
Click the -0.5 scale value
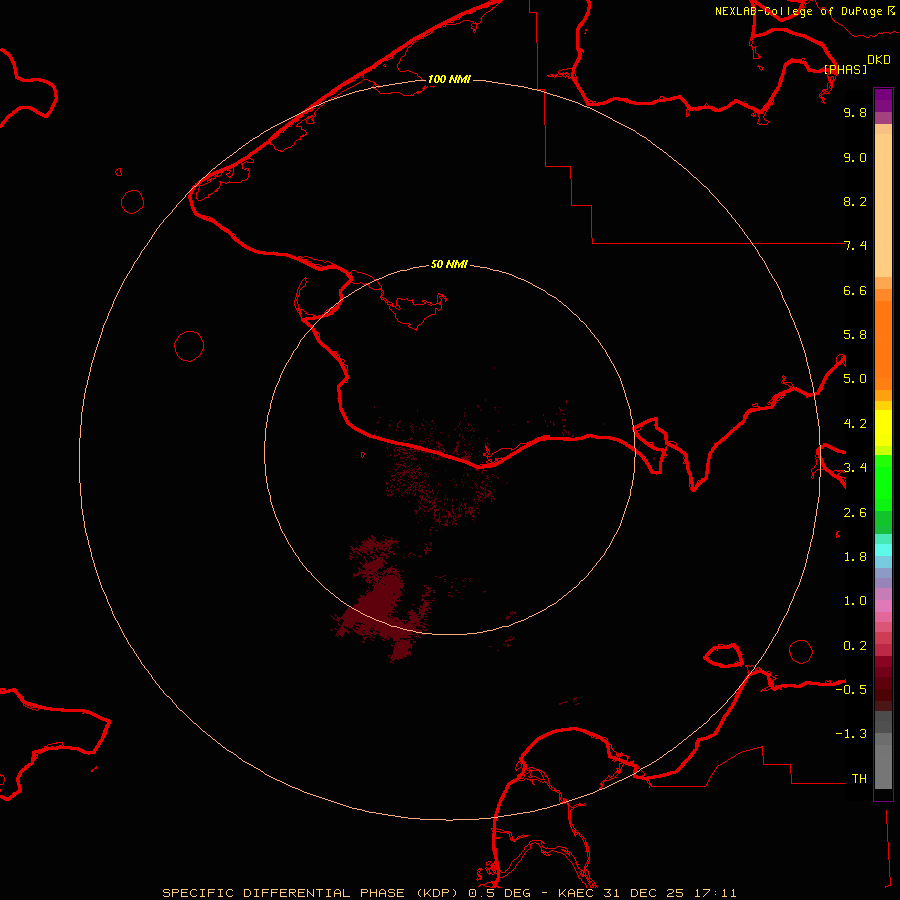pyautogui.click(x=851, y=690)
